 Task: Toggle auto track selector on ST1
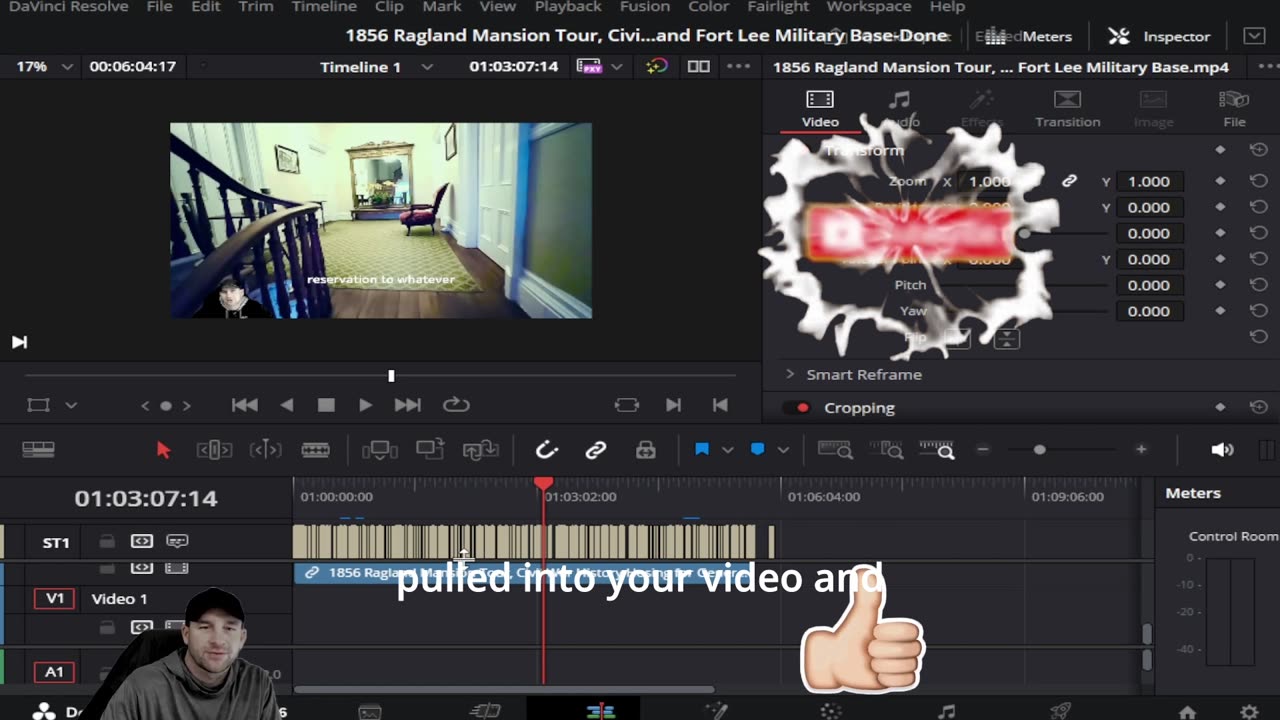(x=142, y=541)
